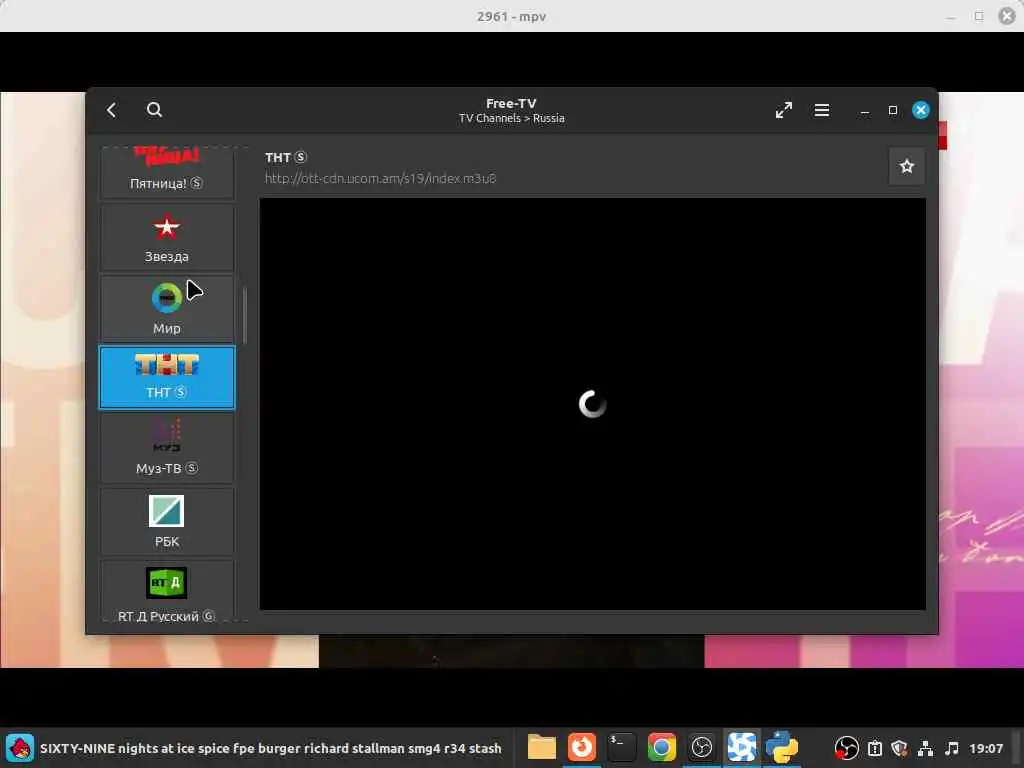Launch Google Chrome from the taskbar
Screen dimensions: 1024x768
pos(662,747)
